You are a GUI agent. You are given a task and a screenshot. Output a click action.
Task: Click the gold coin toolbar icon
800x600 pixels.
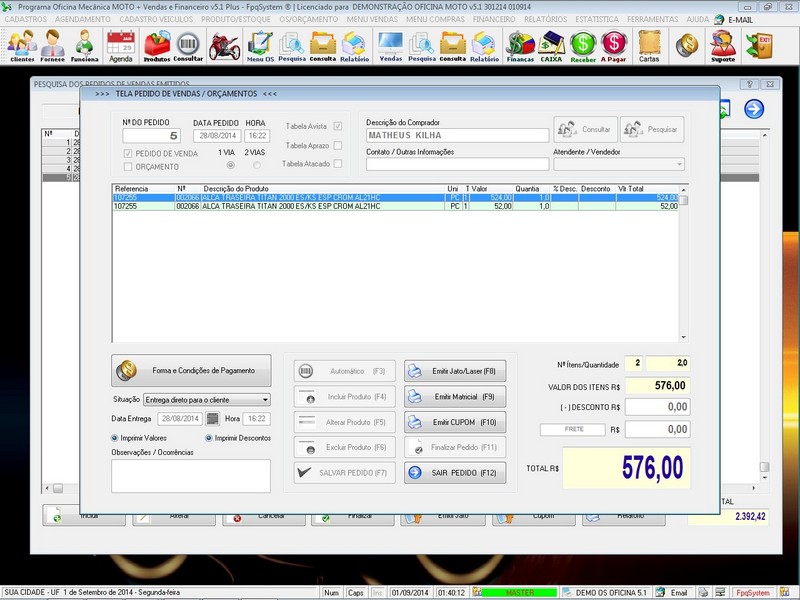click(x=687, y=45)
